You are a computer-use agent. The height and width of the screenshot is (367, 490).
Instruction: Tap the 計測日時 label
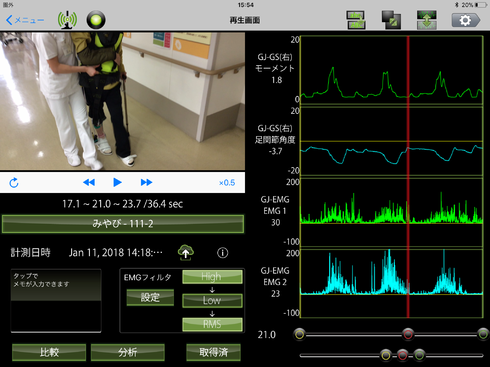tap(30, 253)
